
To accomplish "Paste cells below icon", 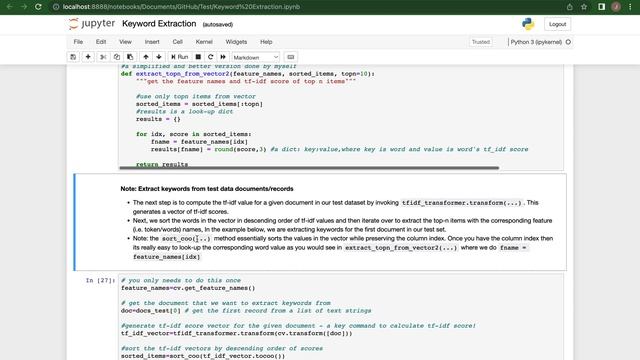I will point(130,57).
